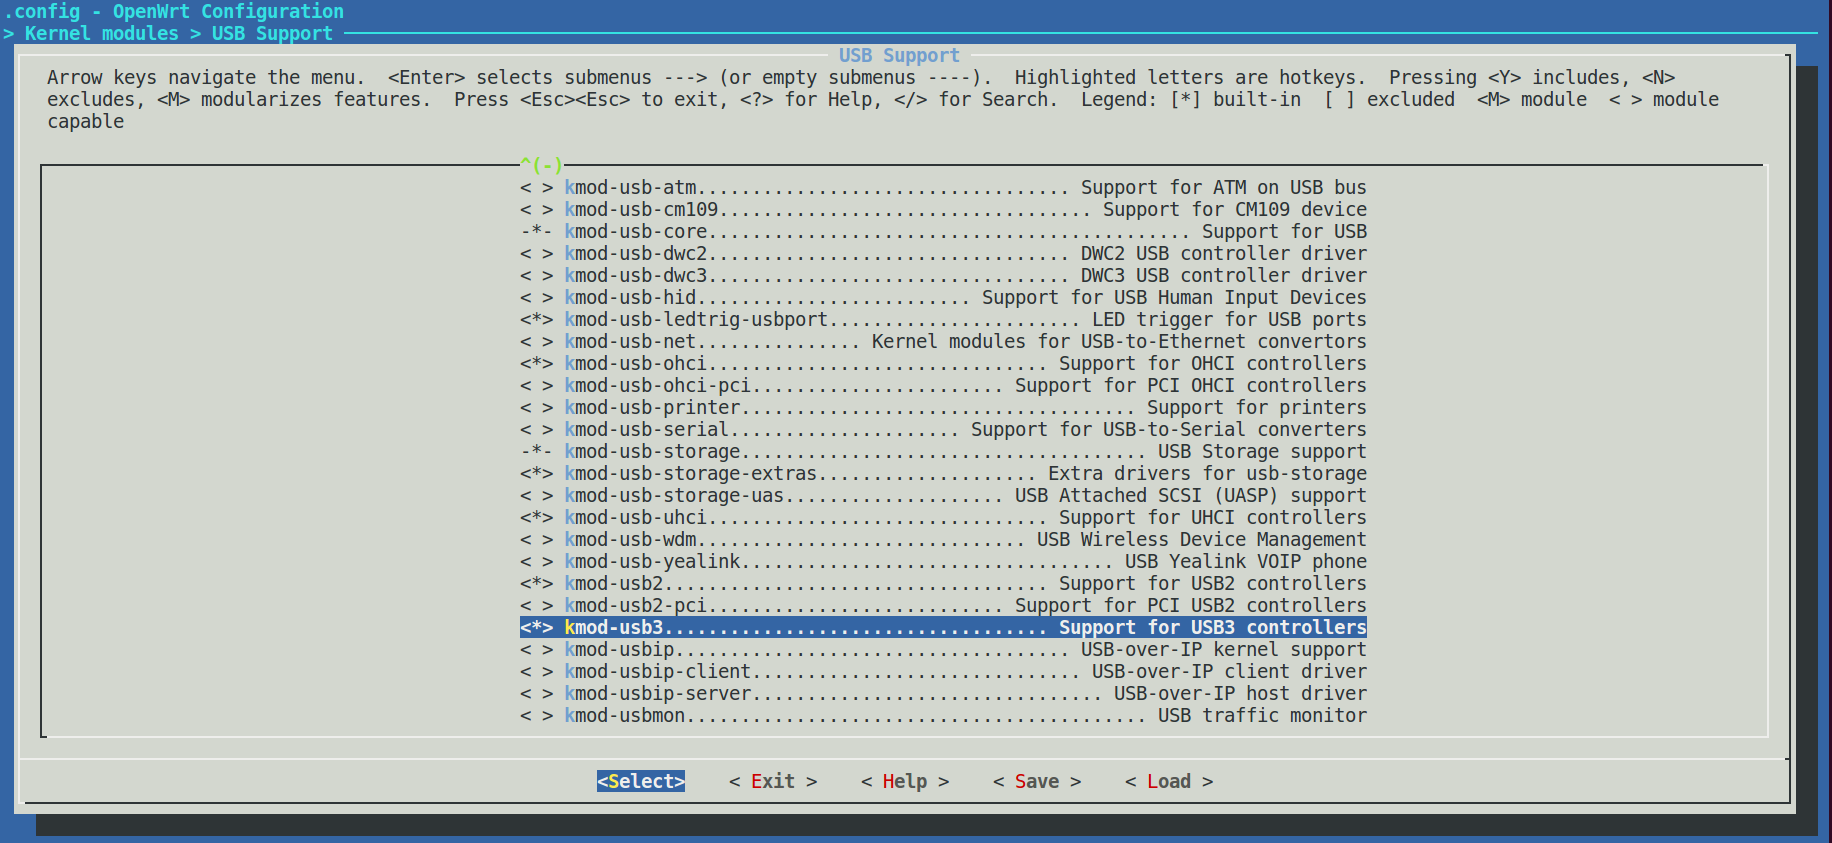
Task: Select the kmod-usb-core entry
Action: pyautogui.click(x=943, y=232)
